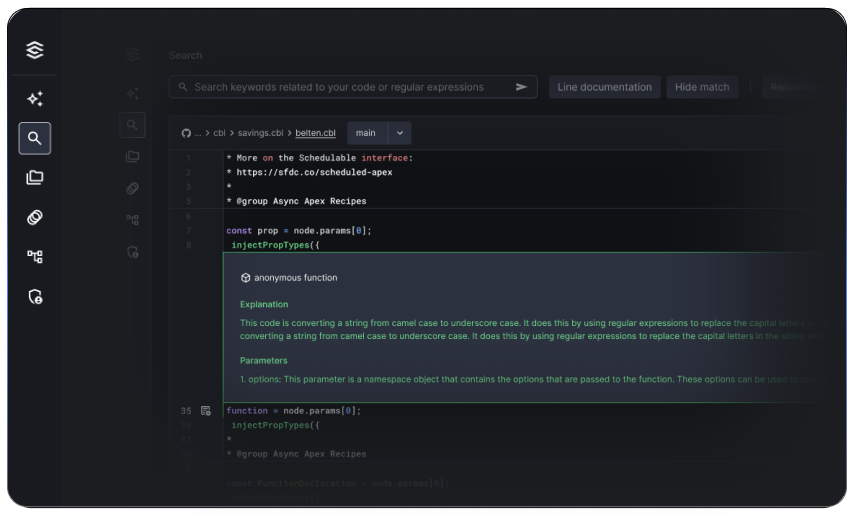Click the stacked layers logo in sidebar
The width and height of the screenshot is (857, 515).
coord(34,50)
